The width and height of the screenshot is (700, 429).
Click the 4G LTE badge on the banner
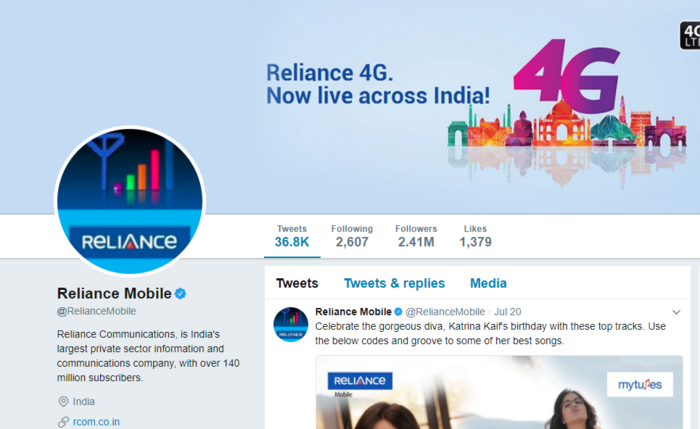[x=690, y=35]
